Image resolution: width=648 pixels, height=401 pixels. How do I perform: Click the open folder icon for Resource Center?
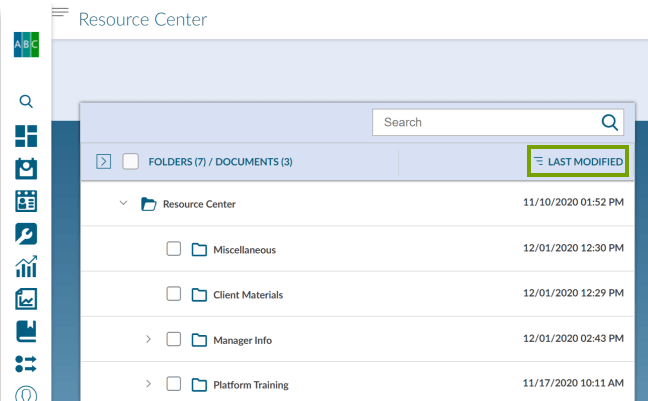pos(149,204)
